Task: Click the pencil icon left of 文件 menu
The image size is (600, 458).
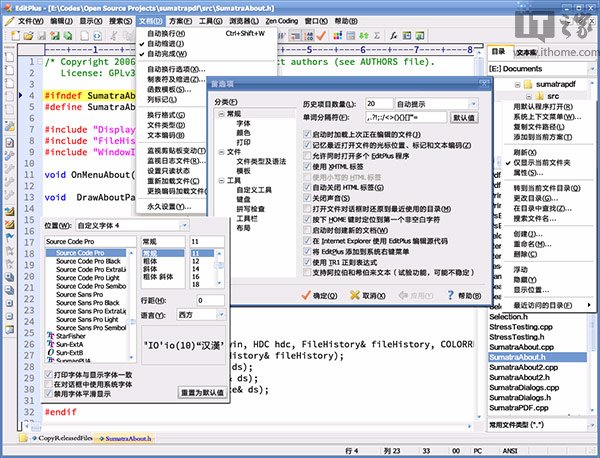Action: (x=9, y=21)
